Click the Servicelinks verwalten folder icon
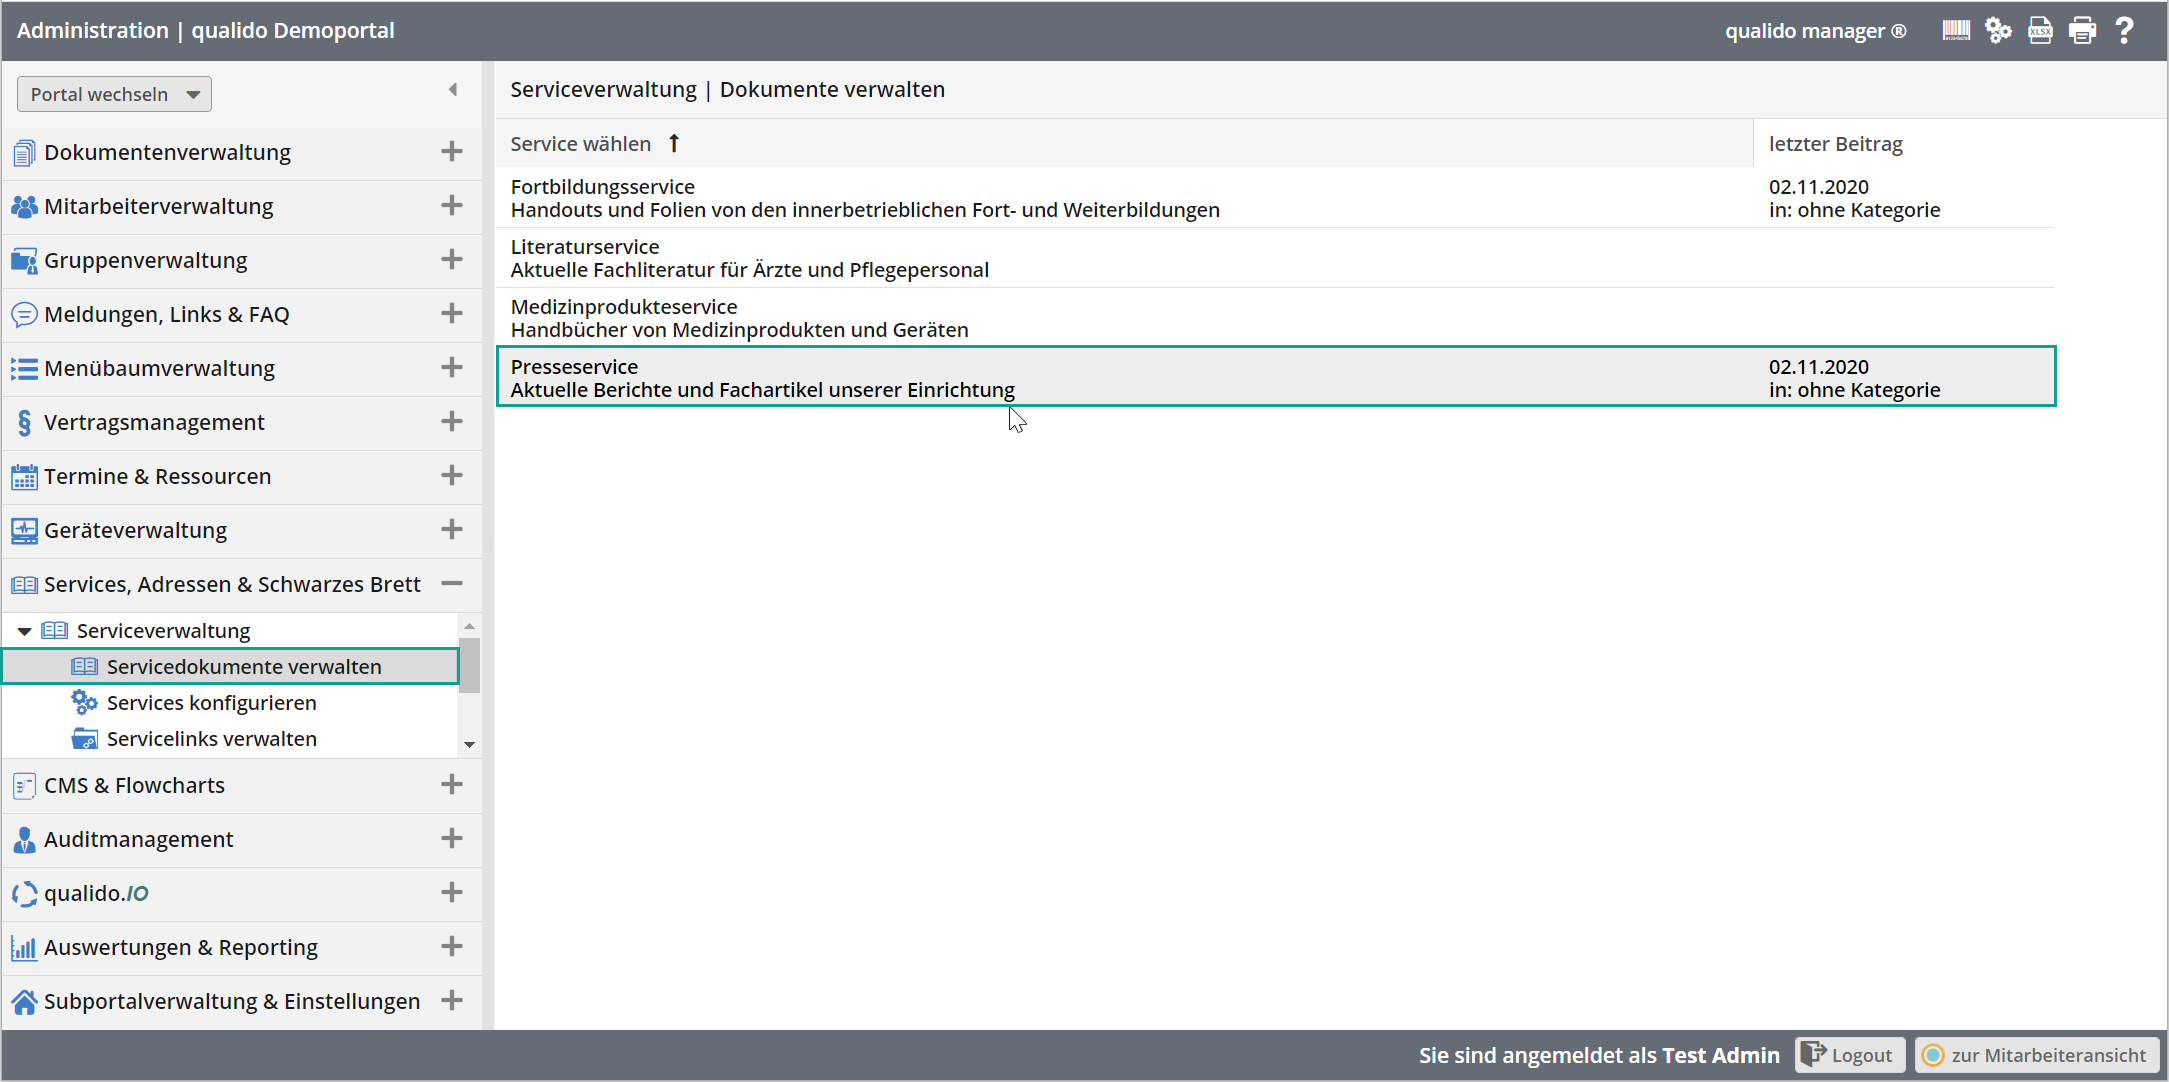The image size is (2169, 1082). coord(84,739)
